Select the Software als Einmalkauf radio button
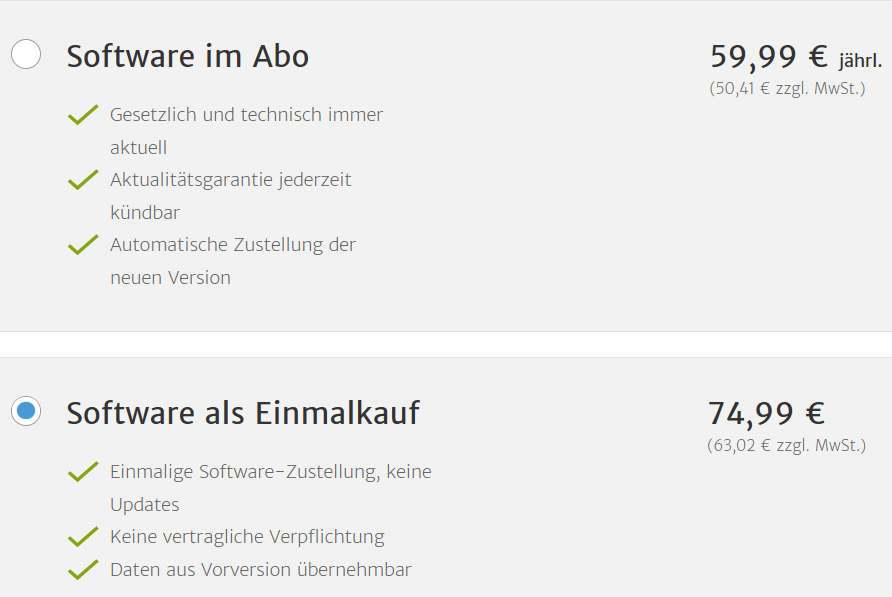 coord(26,410)
